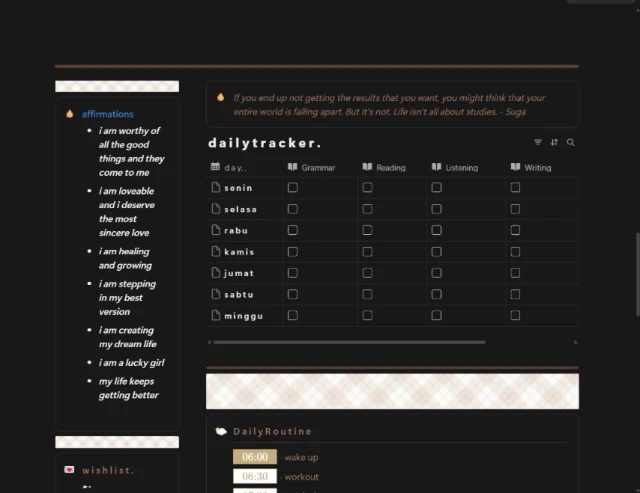Click 'my life keeps getting better' affirmation

pos(129,388)
